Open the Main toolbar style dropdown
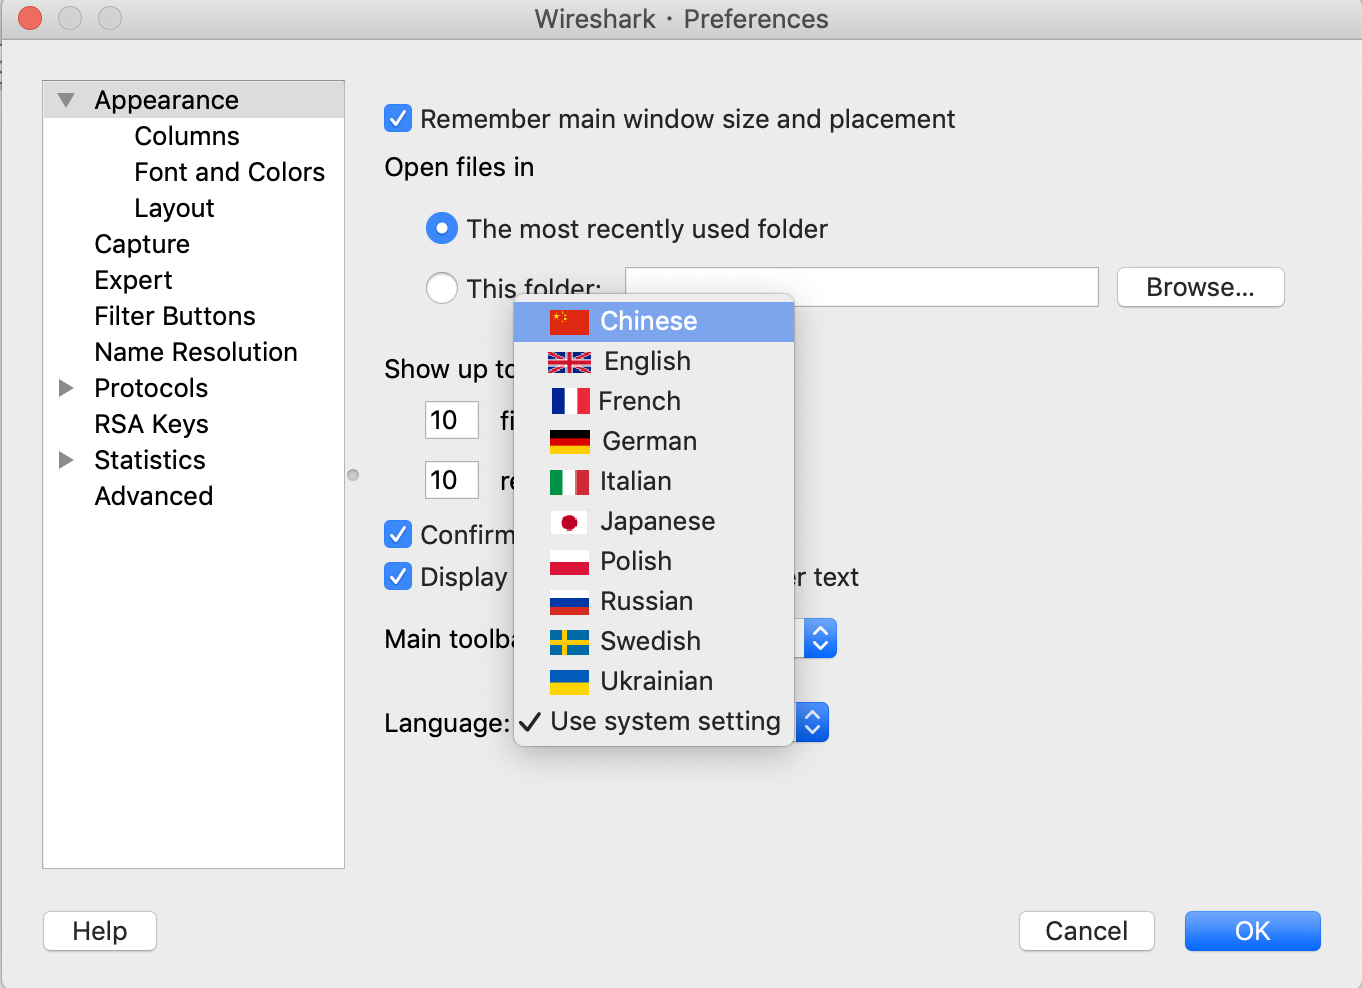The width and height of the screenshot is (1362, 988). 820,638
